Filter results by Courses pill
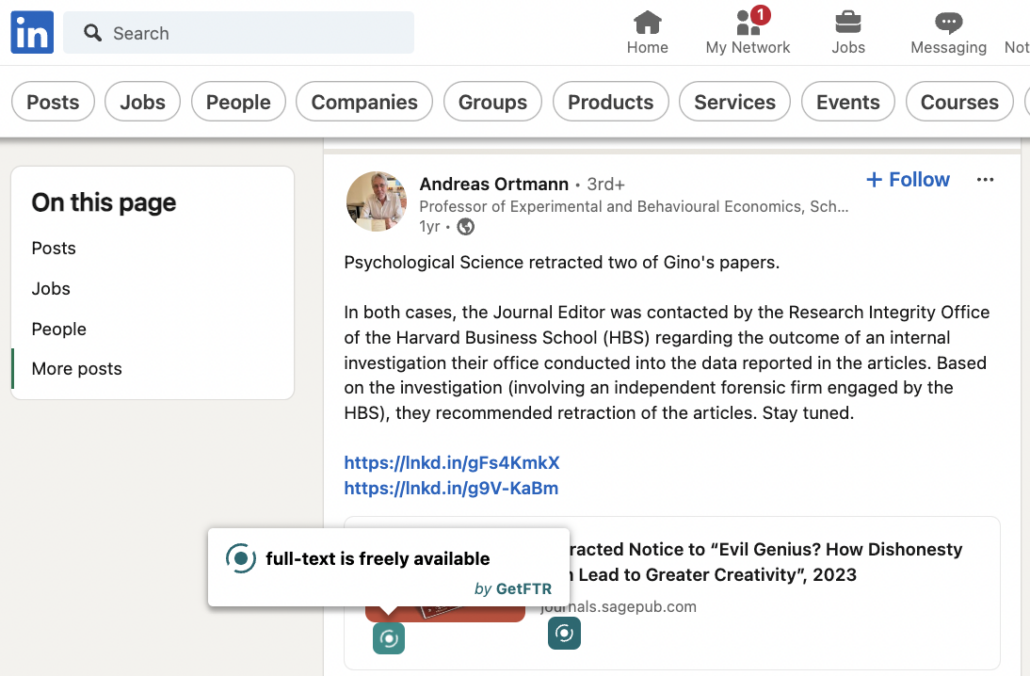 pos(959,102)
